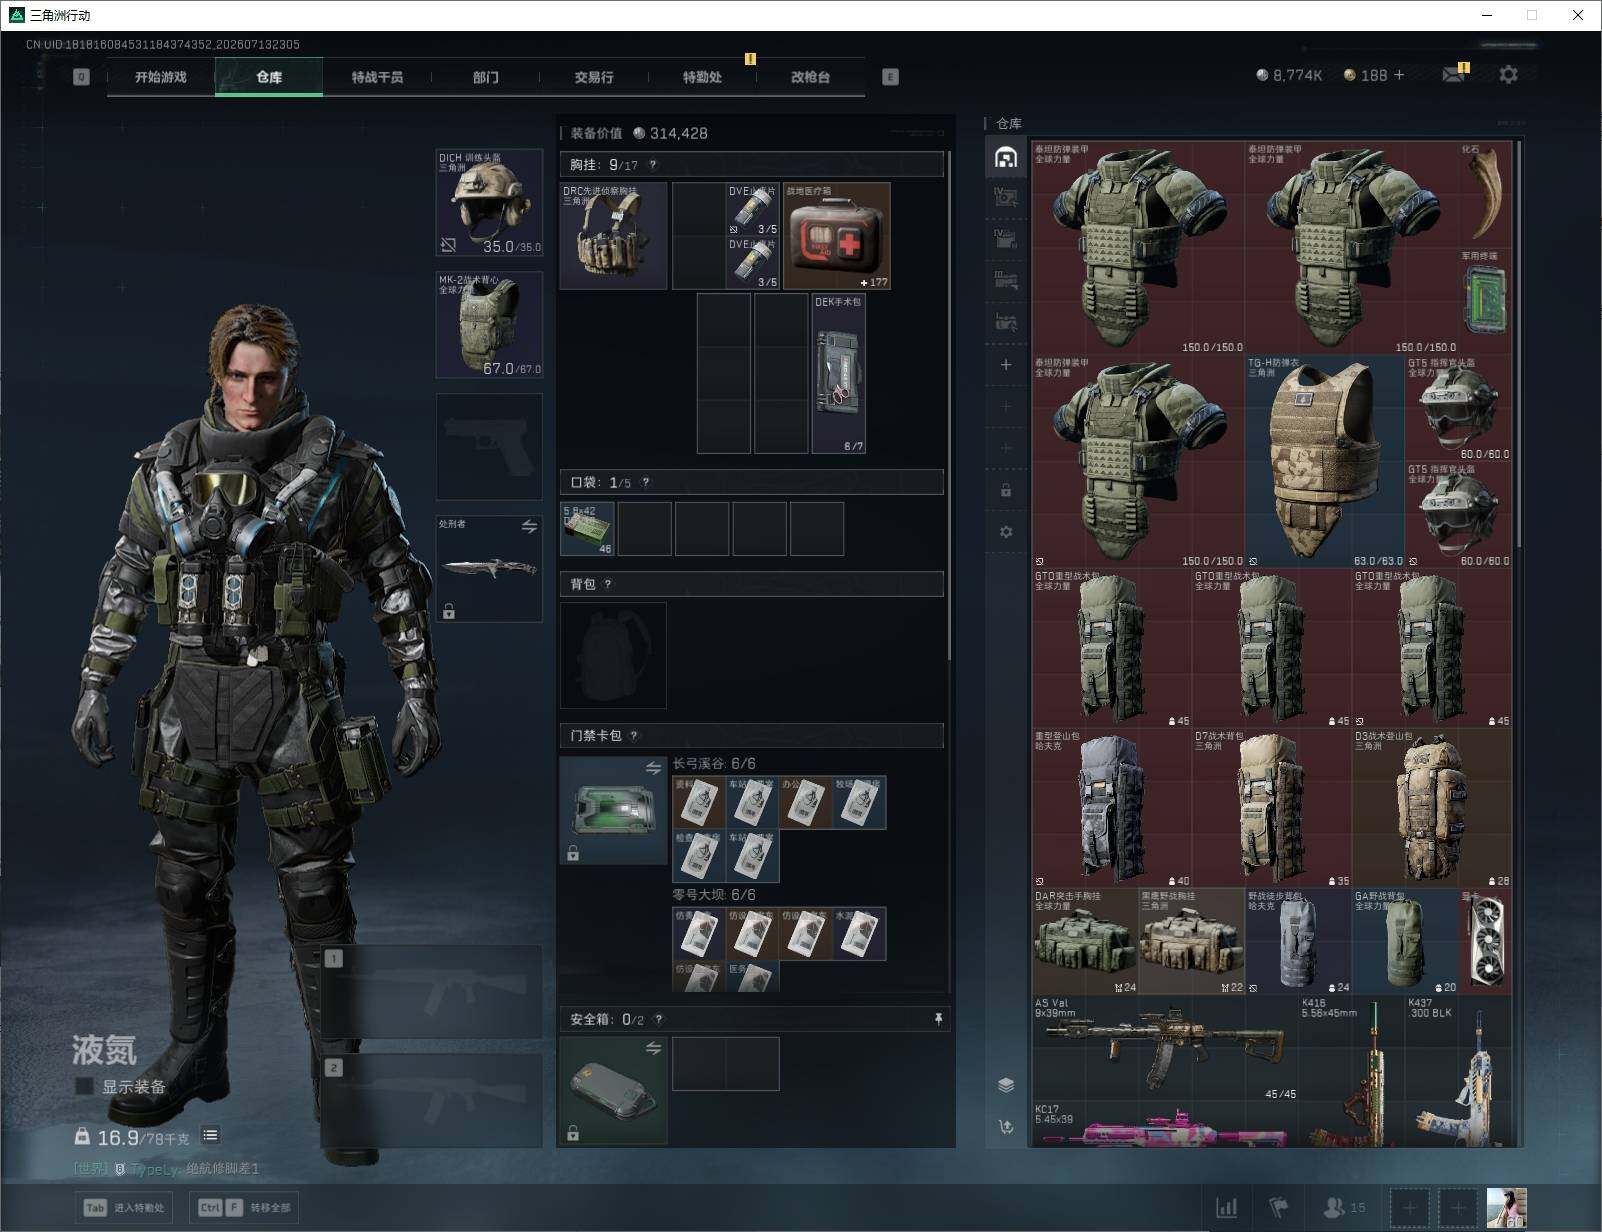Switch to 特勤处 tab
Image resolution: width=1602 pixels, height=1232 pixels.
[702, 77]
